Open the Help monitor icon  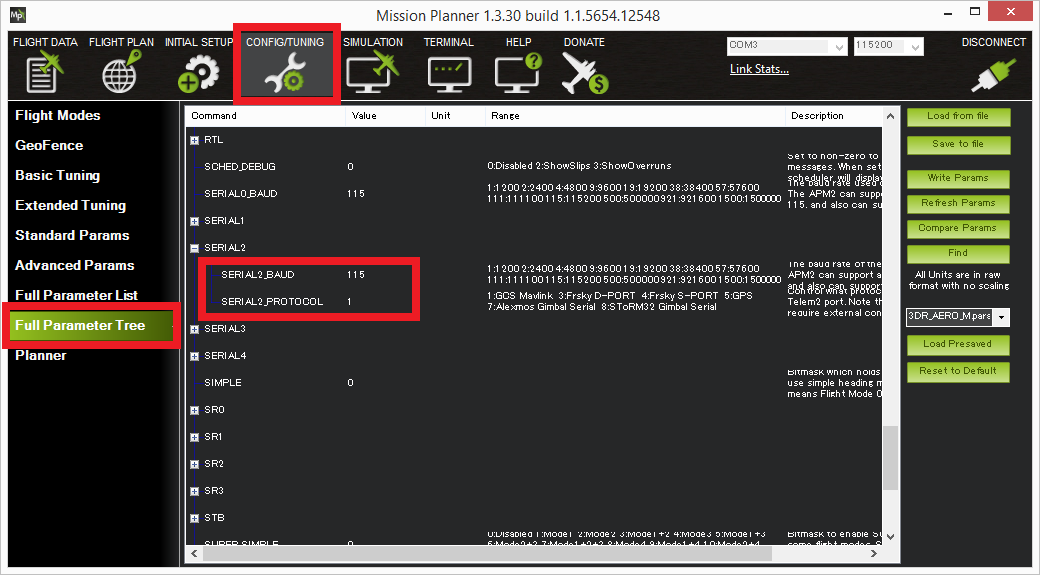click(518, 74)
